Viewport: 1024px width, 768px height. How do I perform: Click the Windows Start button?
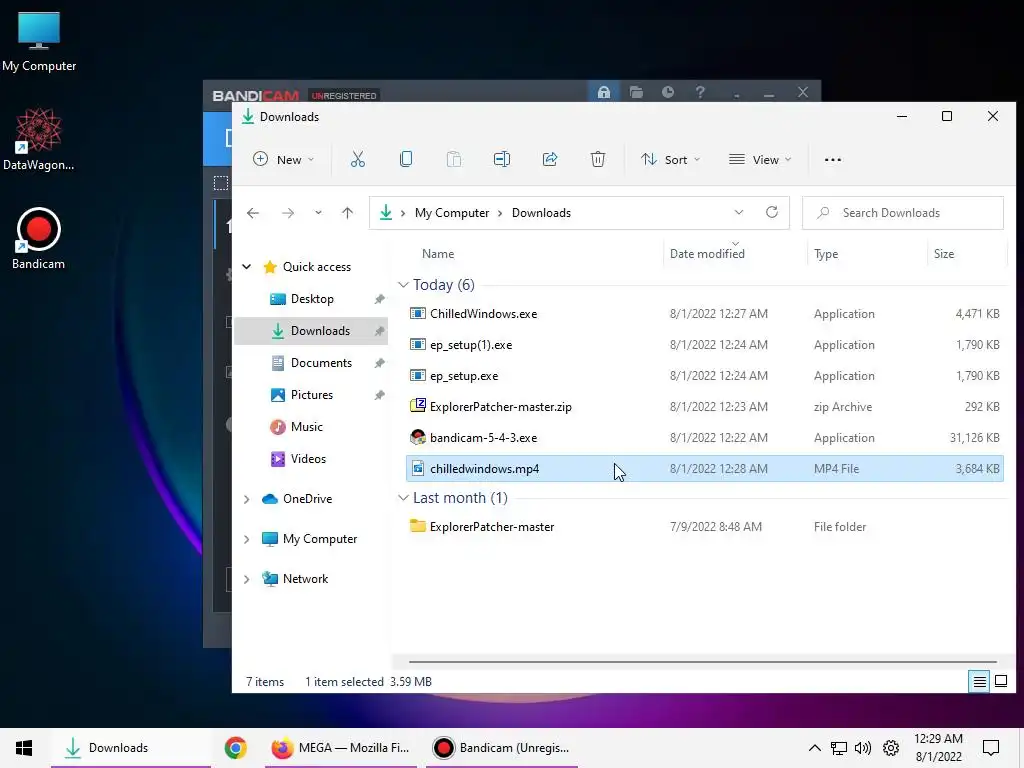point(24,748)
